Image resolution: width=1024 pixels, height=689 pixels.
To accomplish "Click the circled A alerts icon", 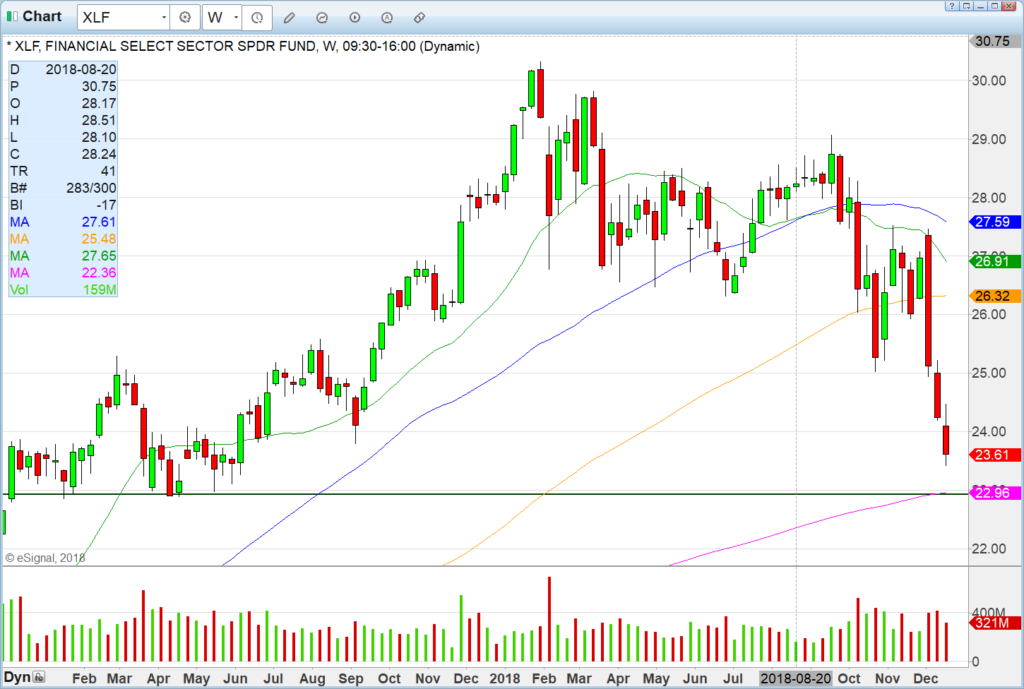I will pos(387,18).
